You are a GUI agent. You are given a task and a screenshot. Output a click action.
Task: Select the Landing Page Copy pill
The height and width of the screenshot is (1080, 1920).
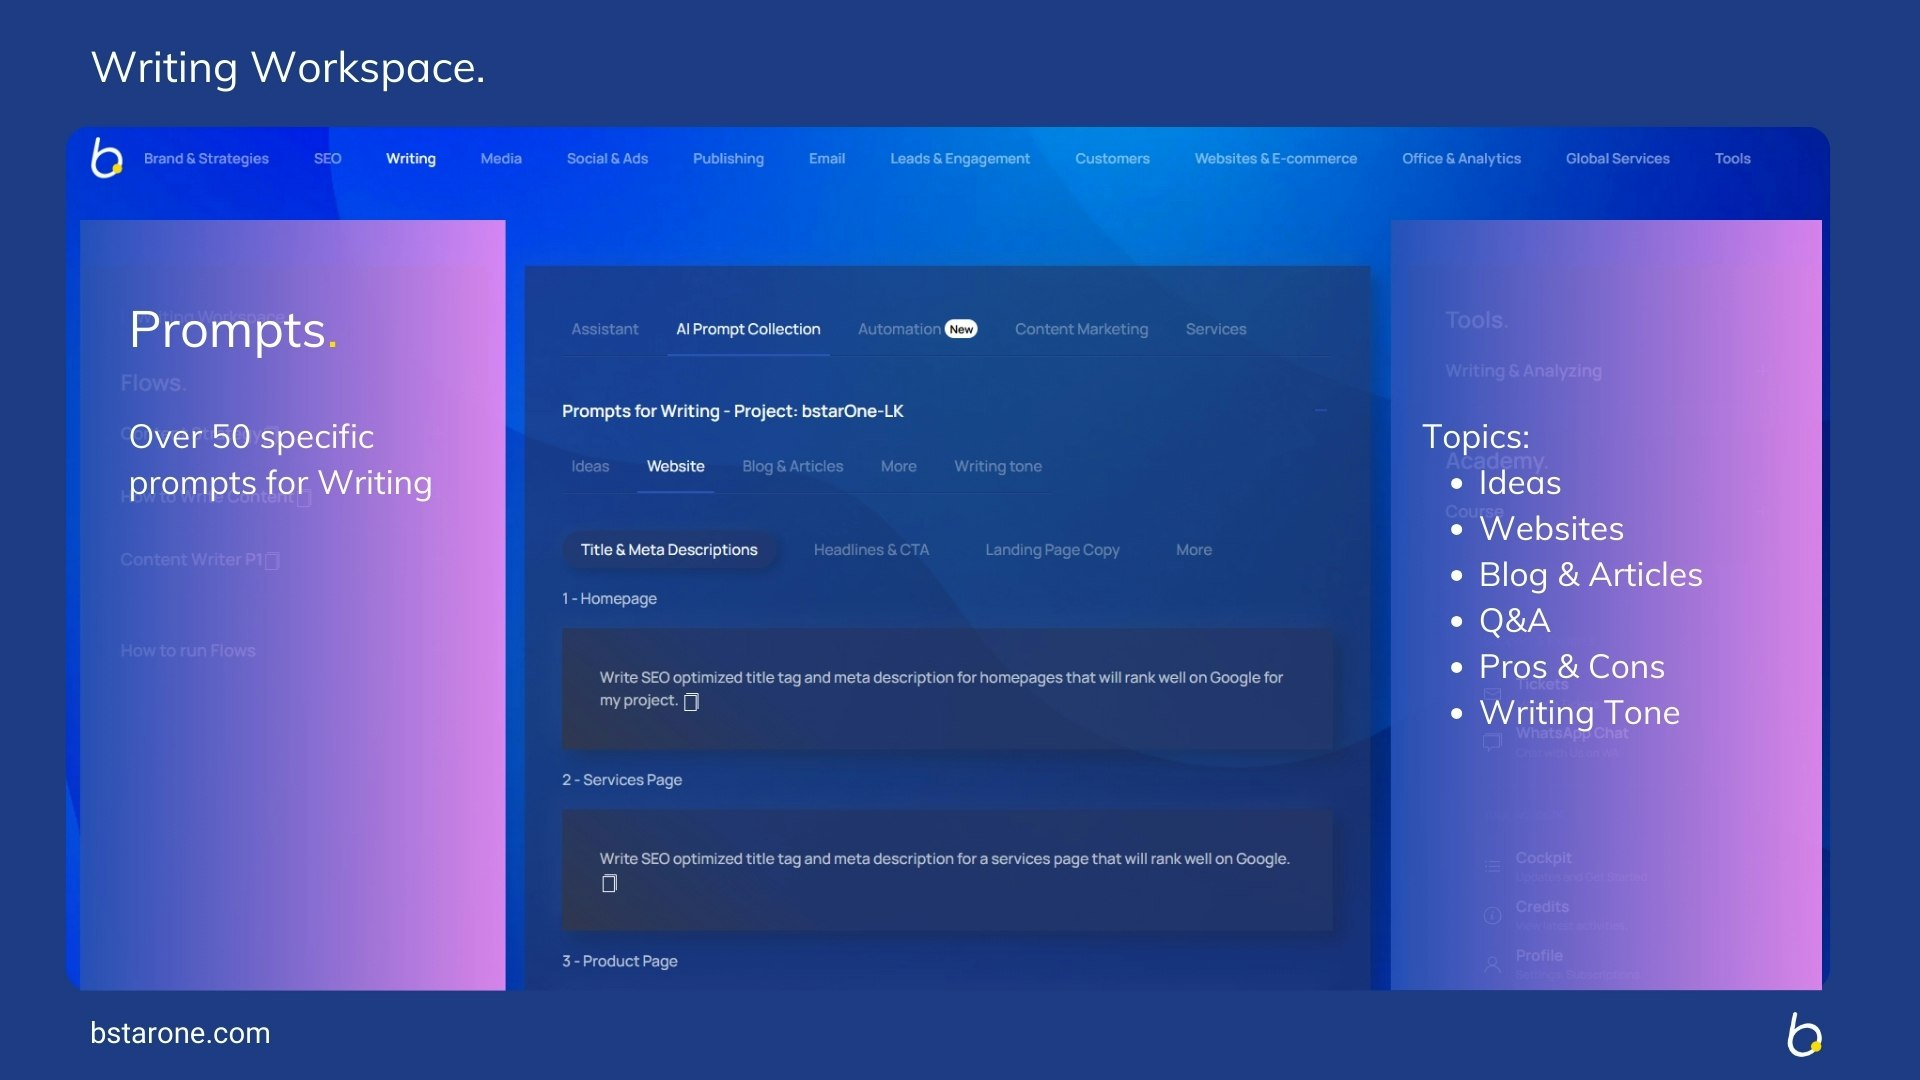[x=1052, y=550]
